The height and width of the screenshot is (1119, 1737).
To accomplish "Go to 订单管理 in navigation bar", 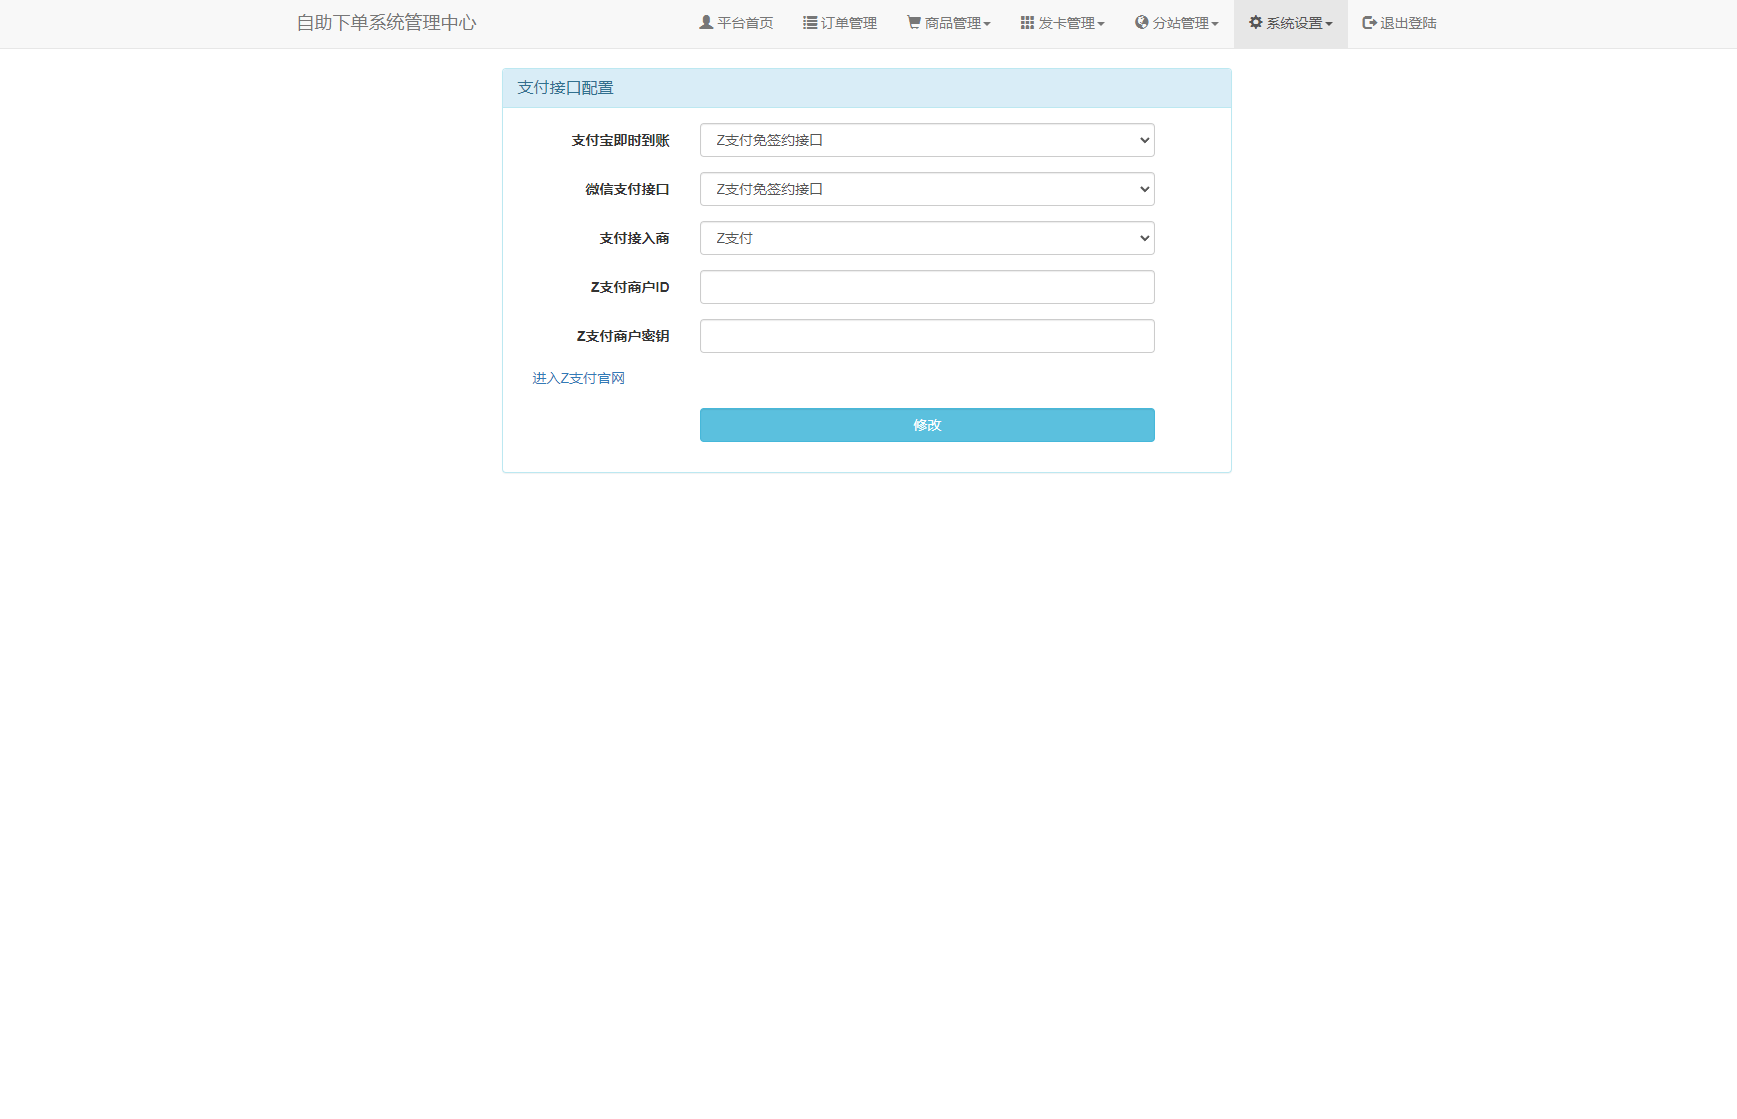I will (x=840, y=23).
